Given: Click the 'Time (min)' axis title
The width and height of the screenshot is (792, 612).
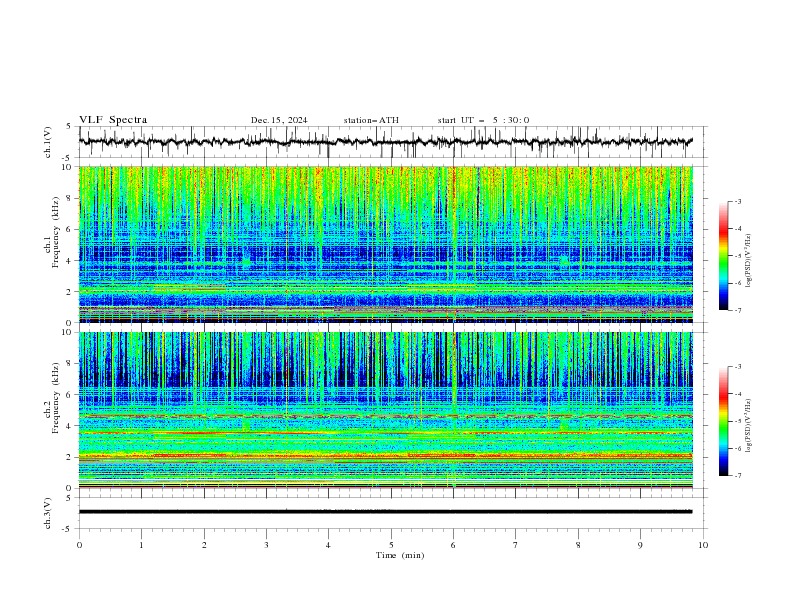Looking at the screenshot, I should [x=400, y=555].
